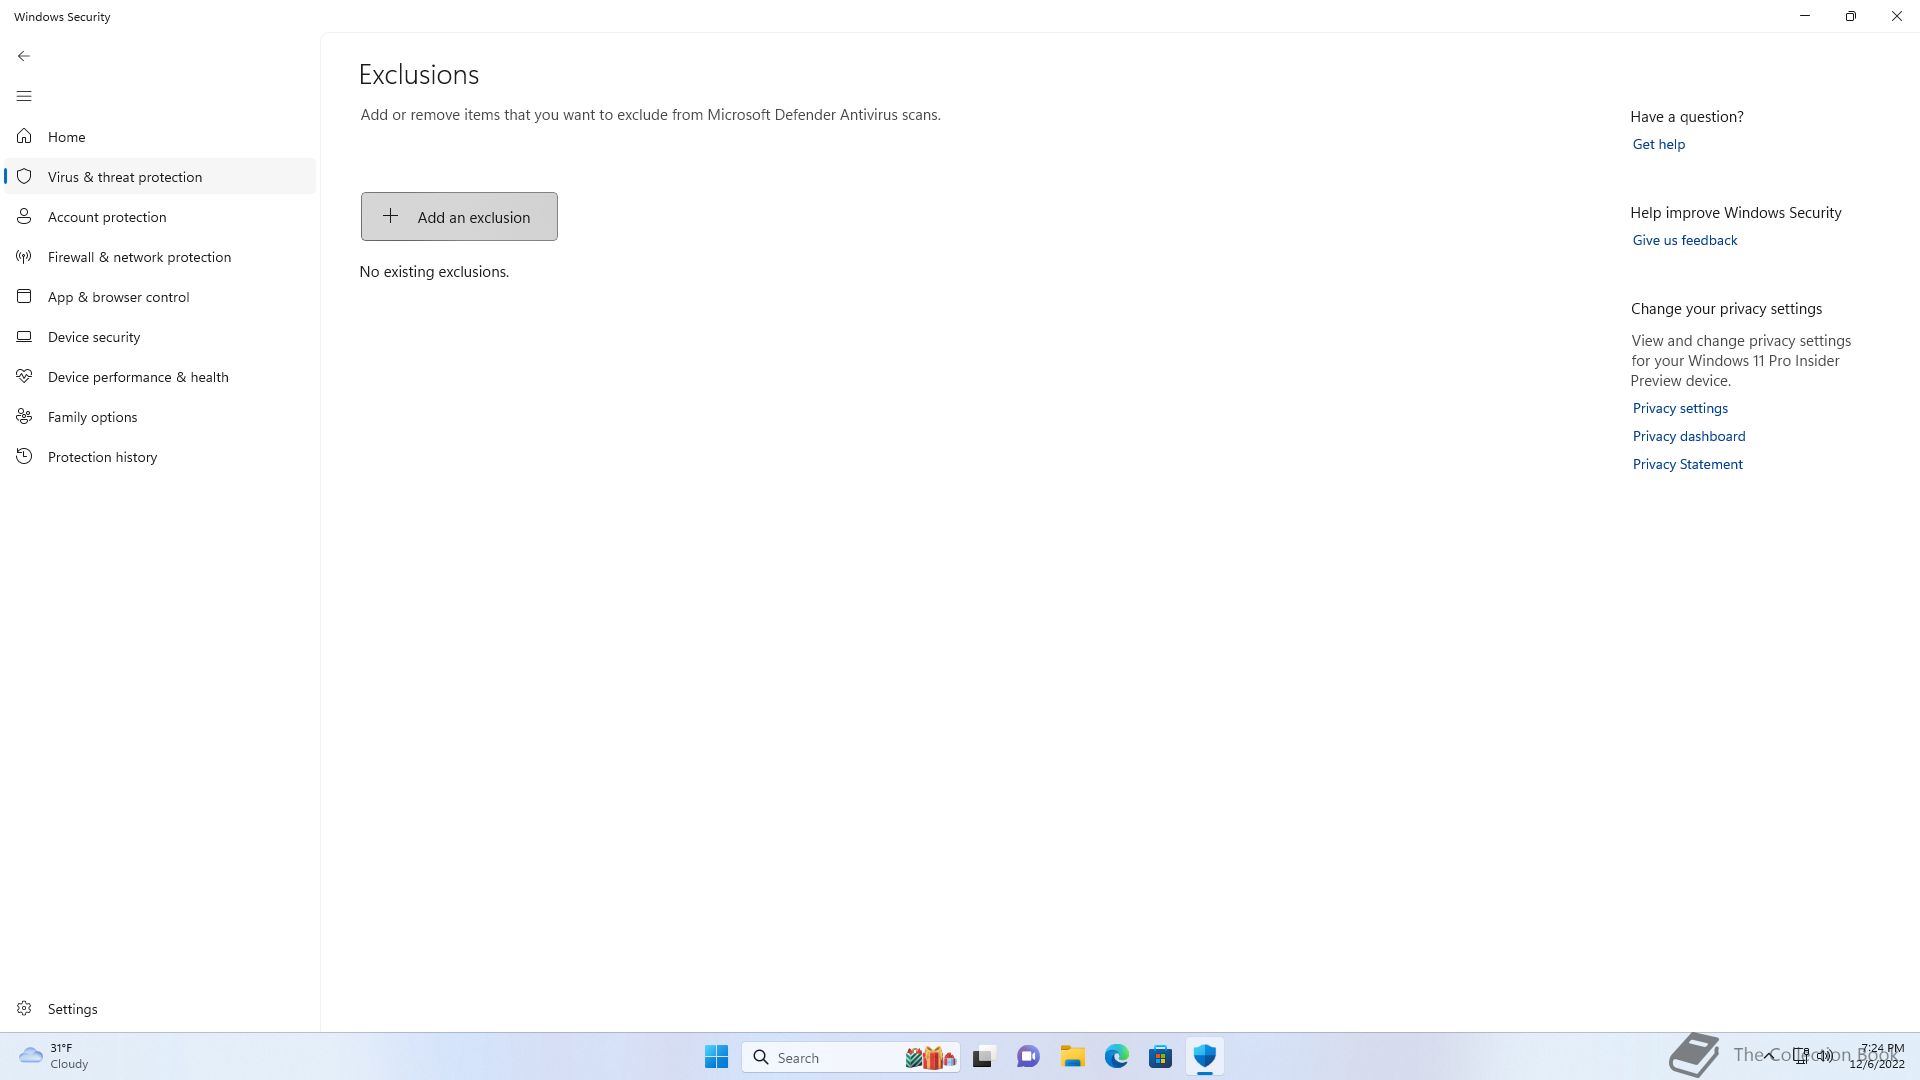
Task: Click the Protection history clock icon
Action: coord(24,456)
